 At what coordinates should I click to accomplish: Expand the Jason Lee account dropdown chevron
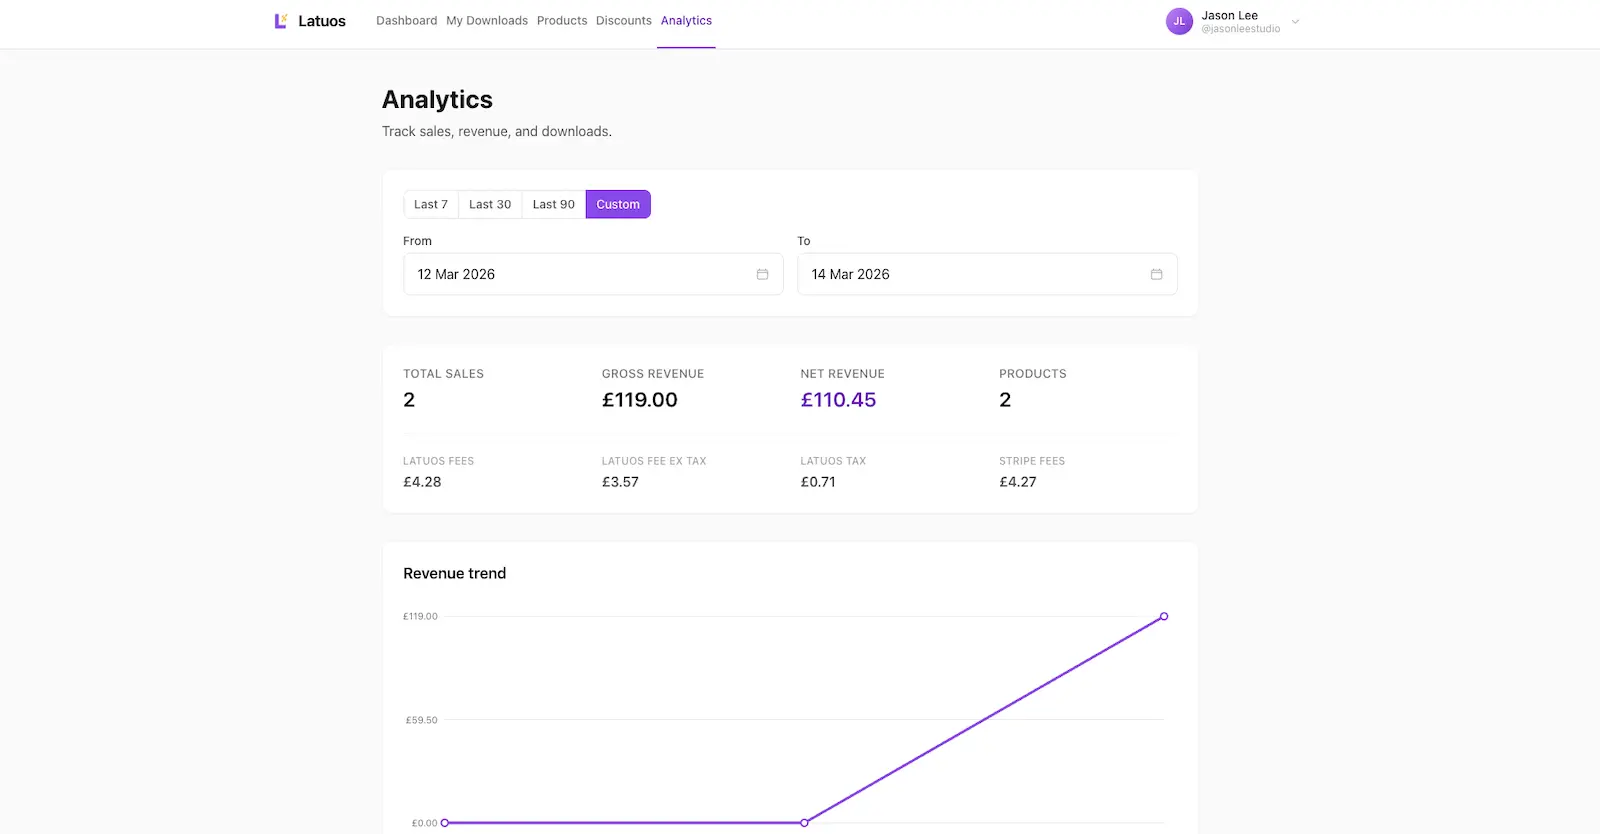click(x=1295, y=21)
